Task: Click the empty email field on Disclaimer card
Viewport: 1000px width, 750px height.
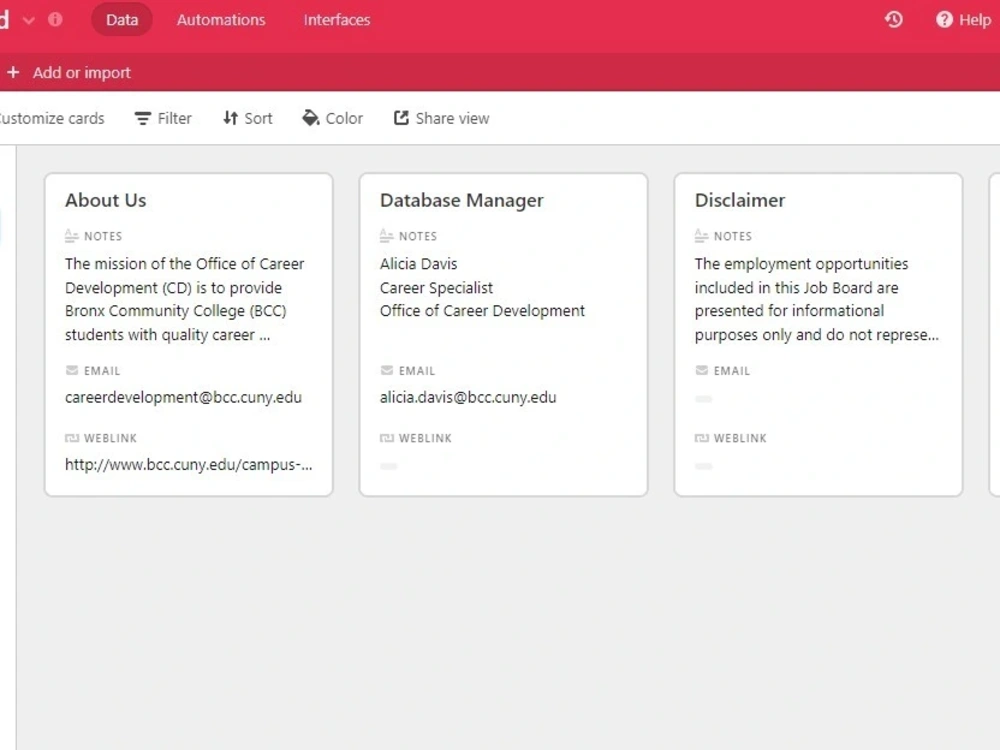Action: coord(703,399)
